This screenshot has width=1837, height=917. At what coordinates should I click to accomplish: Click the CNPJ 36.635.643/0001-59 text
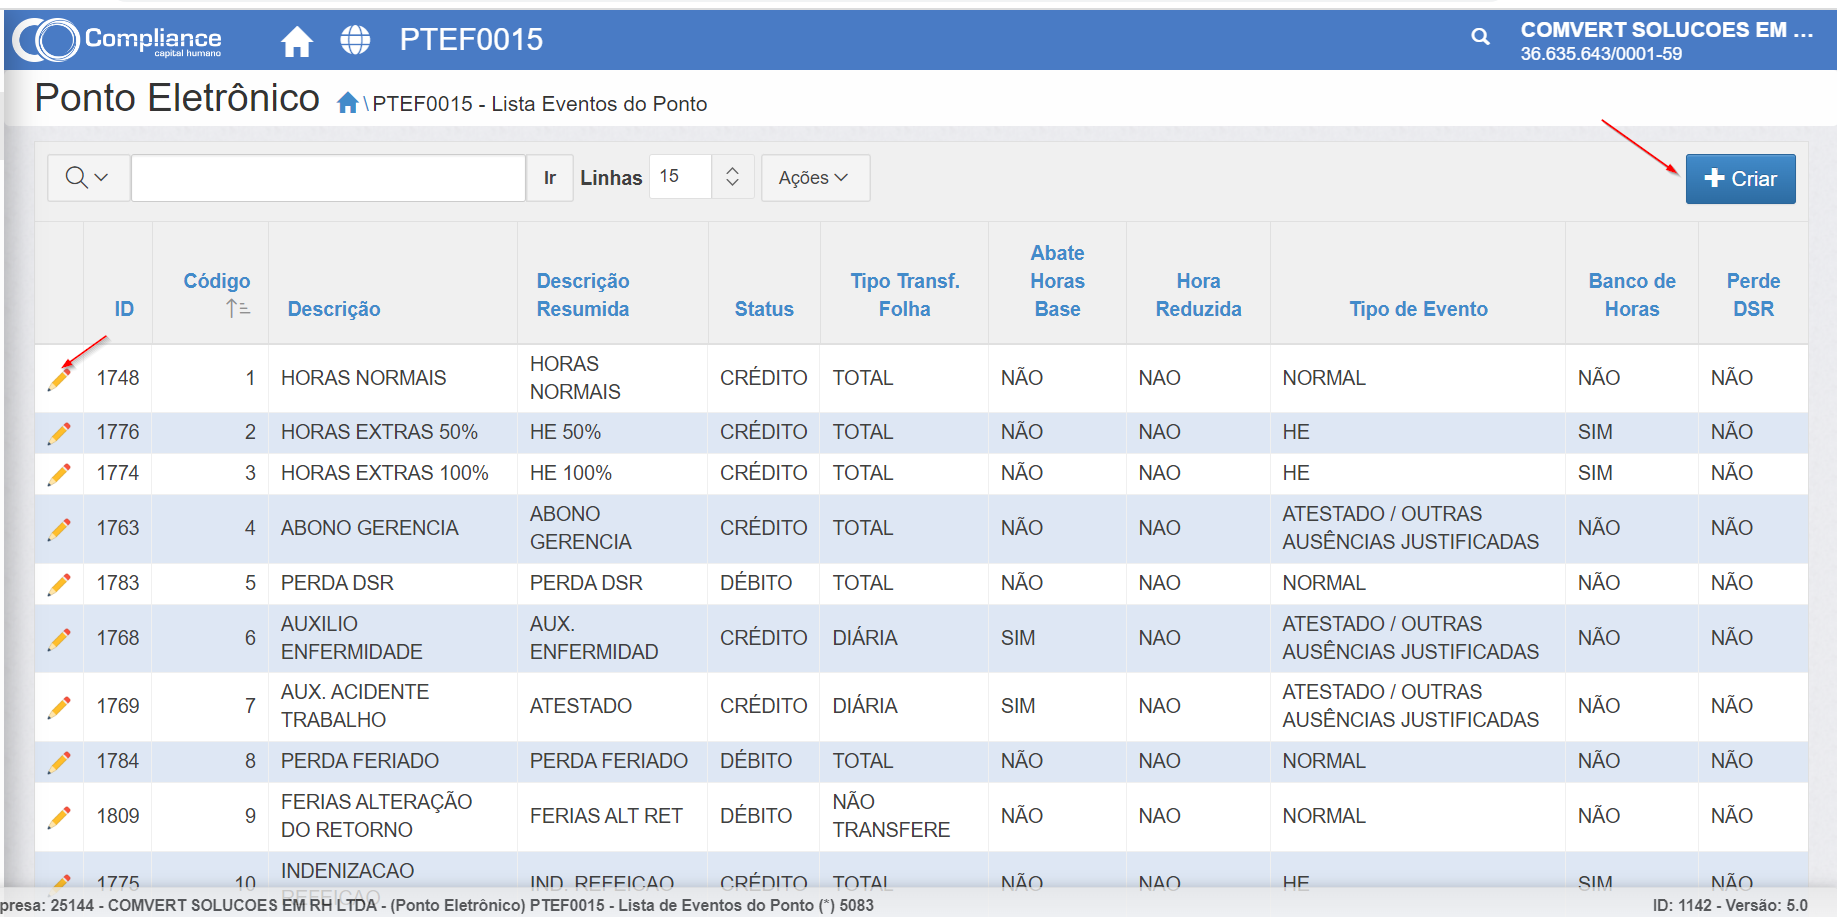pyautogui.click(x=1601, y=54)
